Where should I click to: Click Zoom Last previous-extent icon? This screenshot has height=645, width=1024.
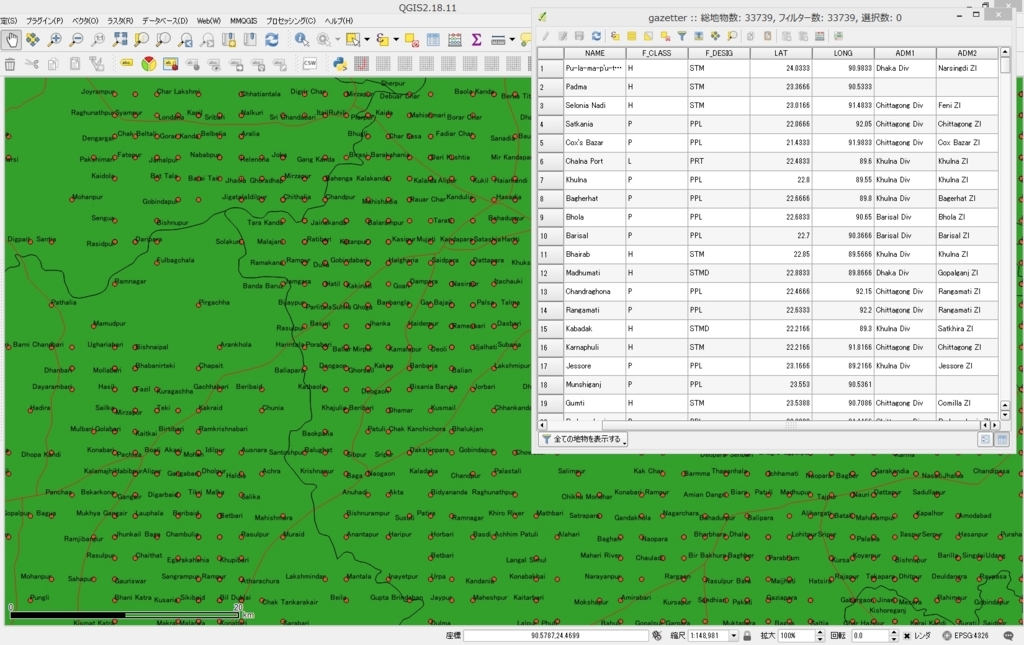tap(185, 40)
